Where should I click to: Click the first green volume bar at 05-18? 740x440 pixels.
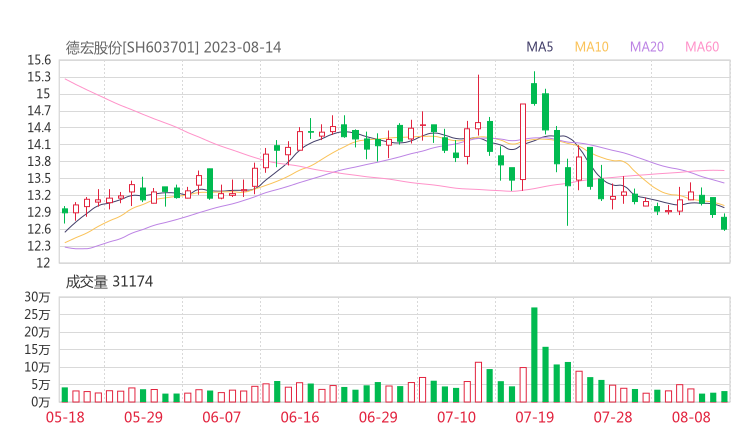coord(65,395)
